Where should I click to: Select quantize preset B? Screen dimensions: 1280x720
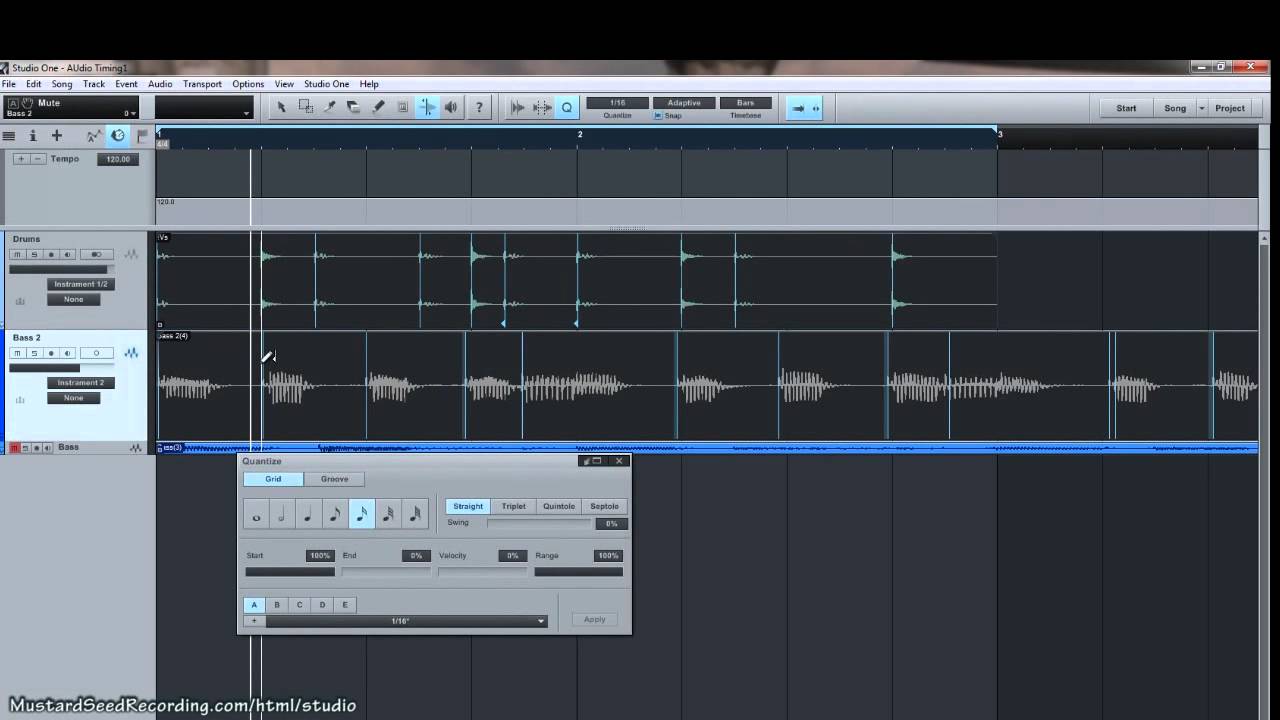(277, 605)
